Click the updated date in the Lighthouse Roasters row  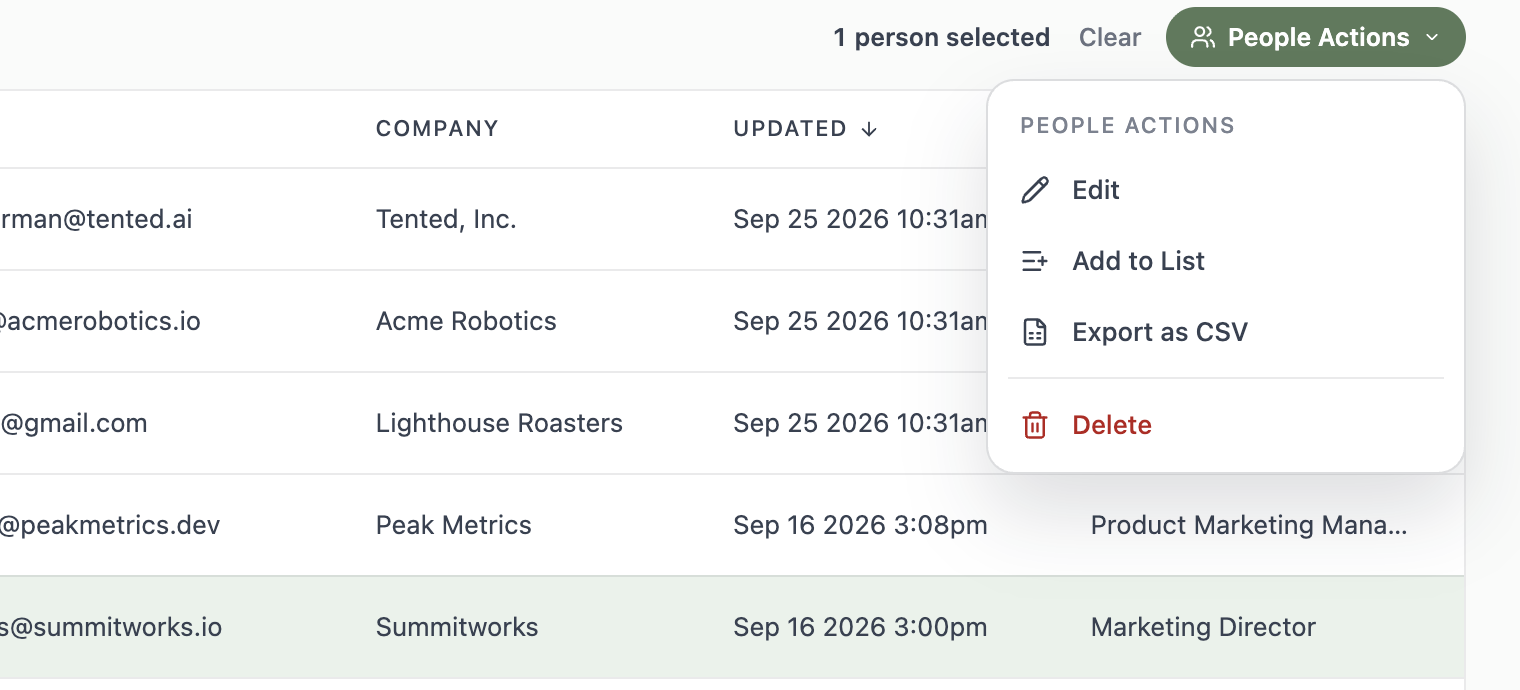point(860,423)
